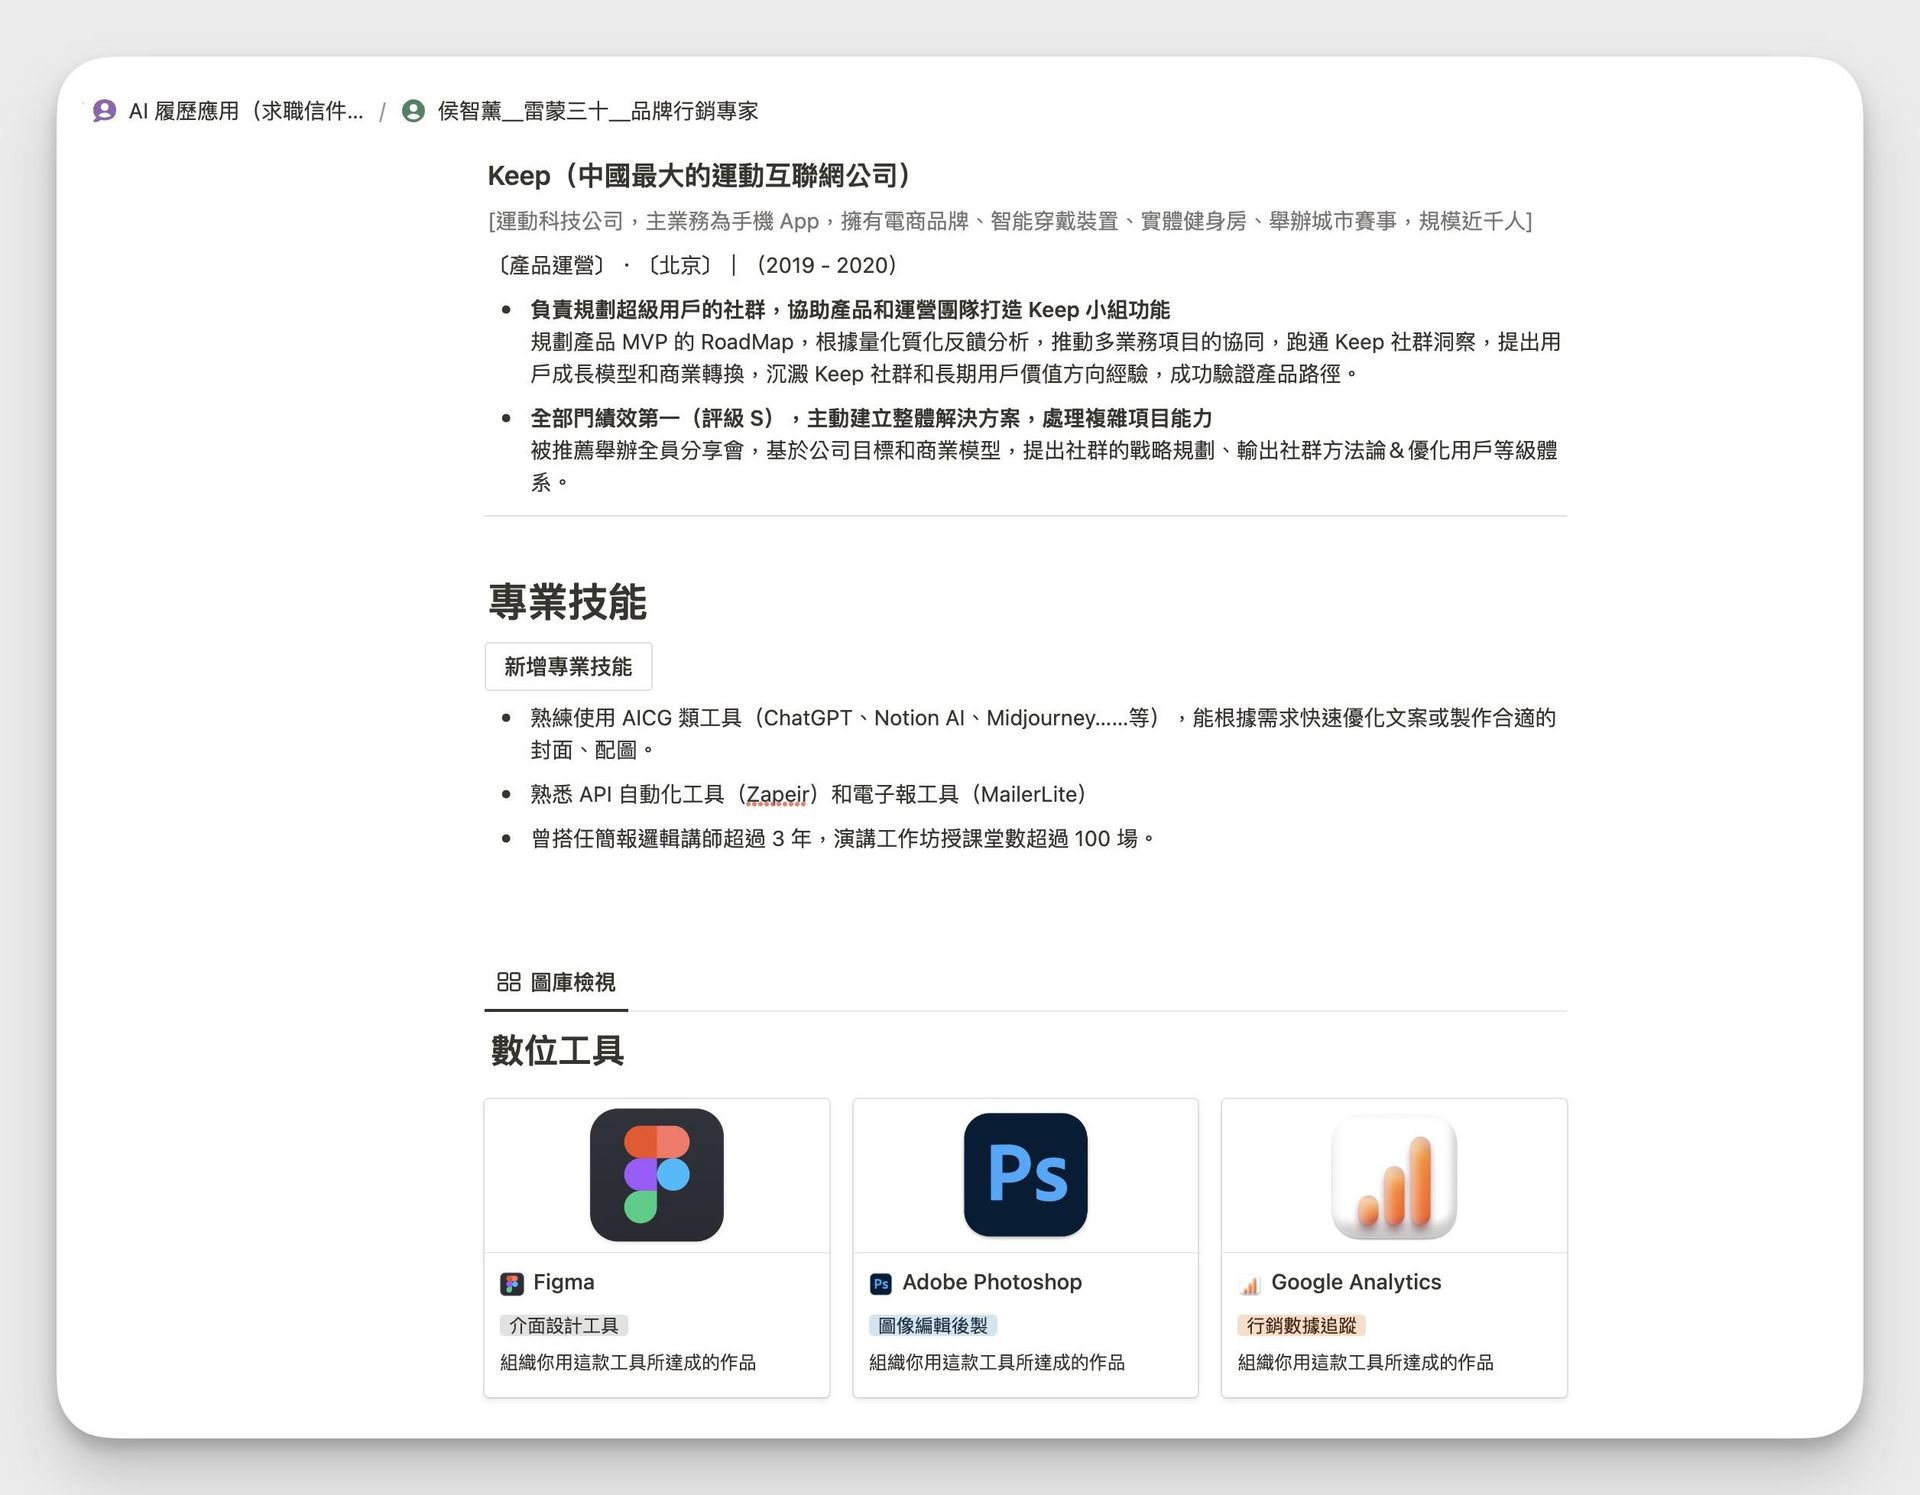The height and width of the screenshot is (1495, 1920).
Task: Click the 介面設計工具 tag on the Figma card
Action: click(x=564, y=1326)
